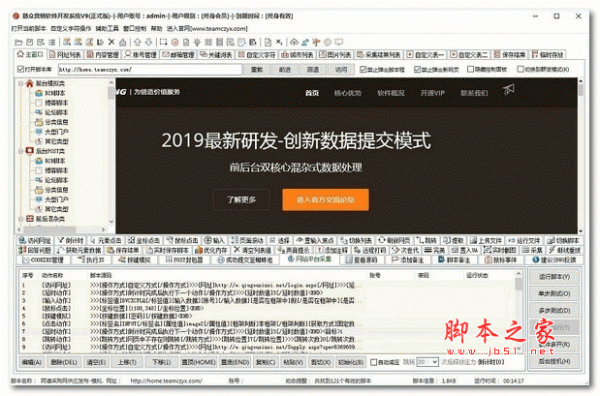Viewport: 600px width, 396px height.
Task: Click the 编辑(A) button
Action: [x=32, y=362]
